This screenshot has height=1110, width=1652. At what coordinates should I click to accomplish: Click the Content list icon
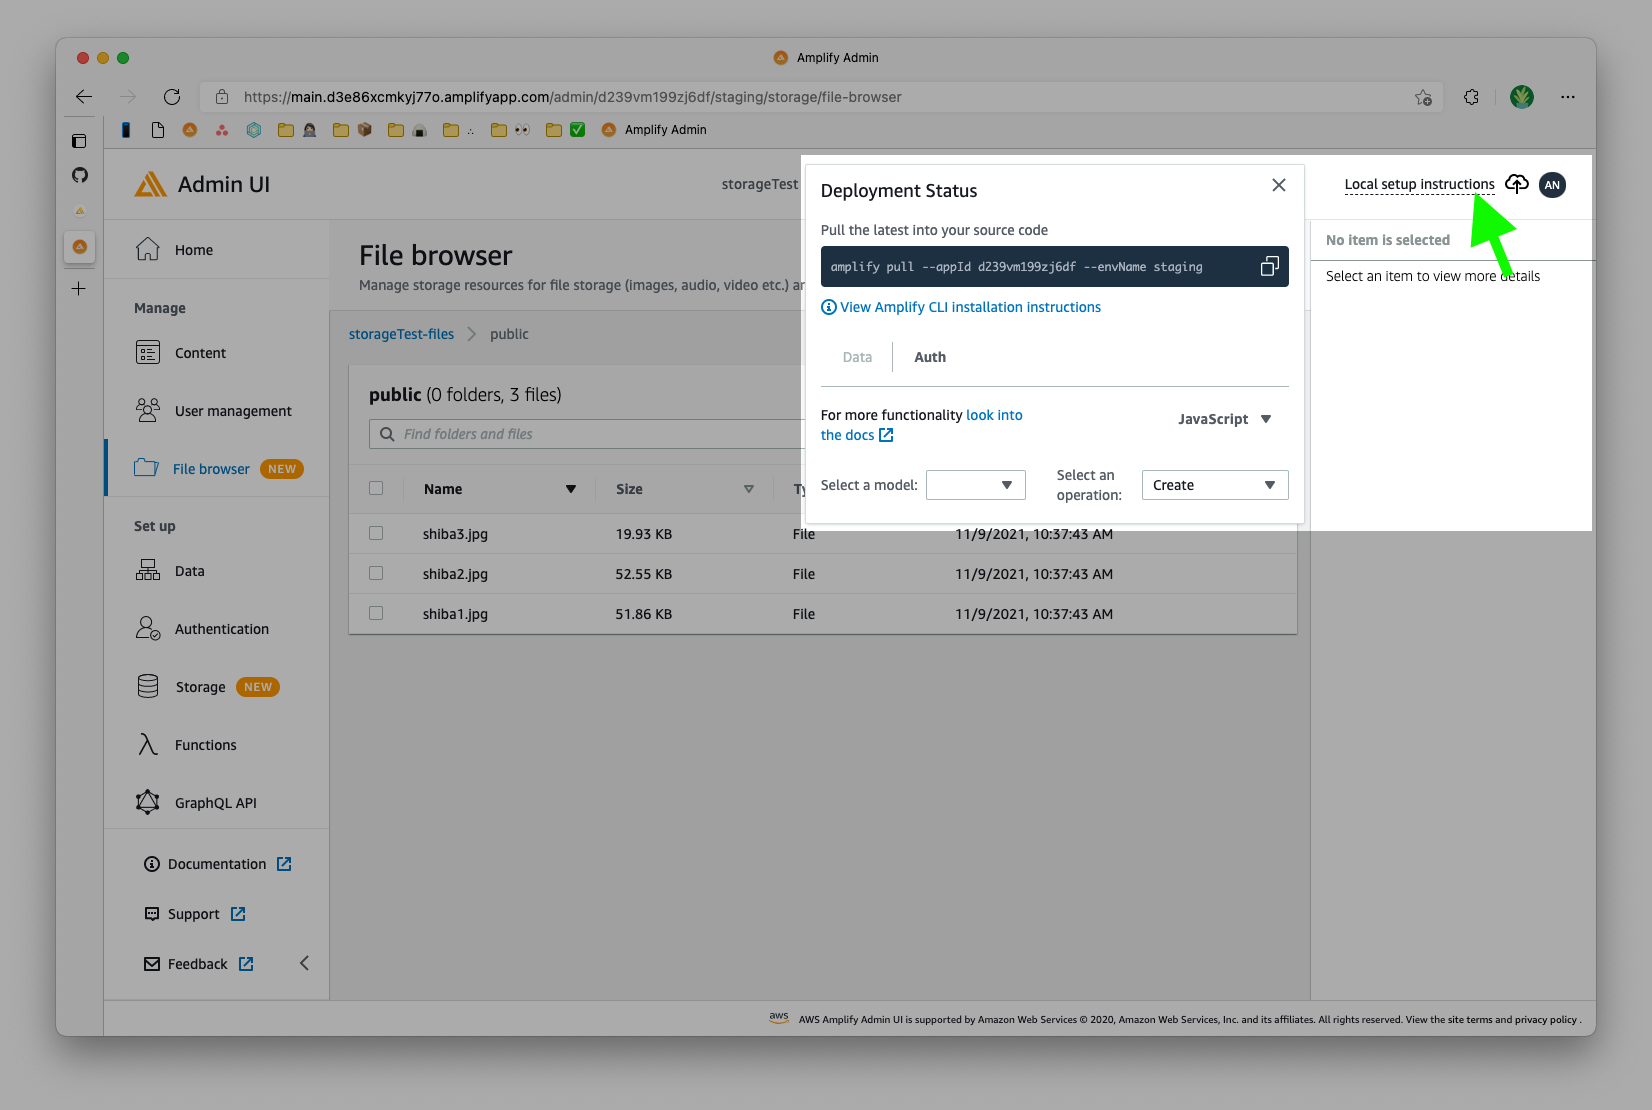tap(148, 353)
